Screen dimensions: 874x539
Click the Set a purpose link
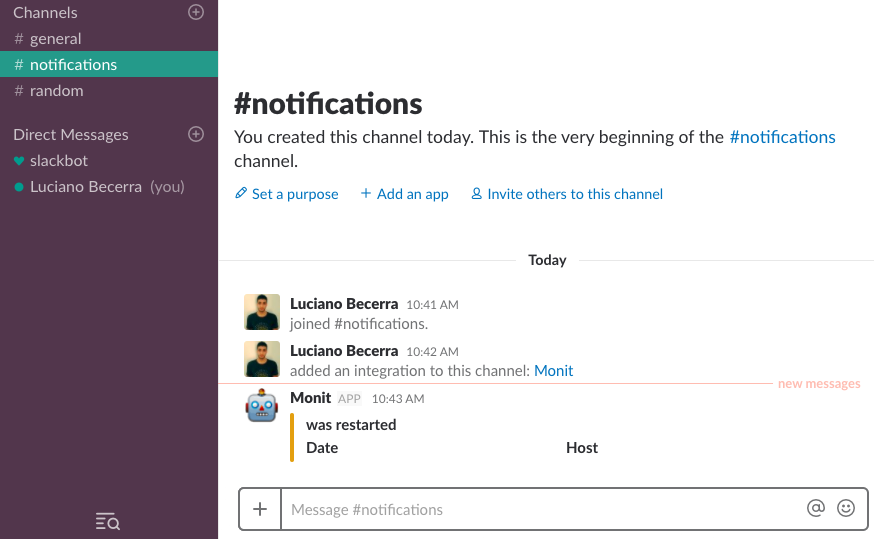tap(295, 194)
